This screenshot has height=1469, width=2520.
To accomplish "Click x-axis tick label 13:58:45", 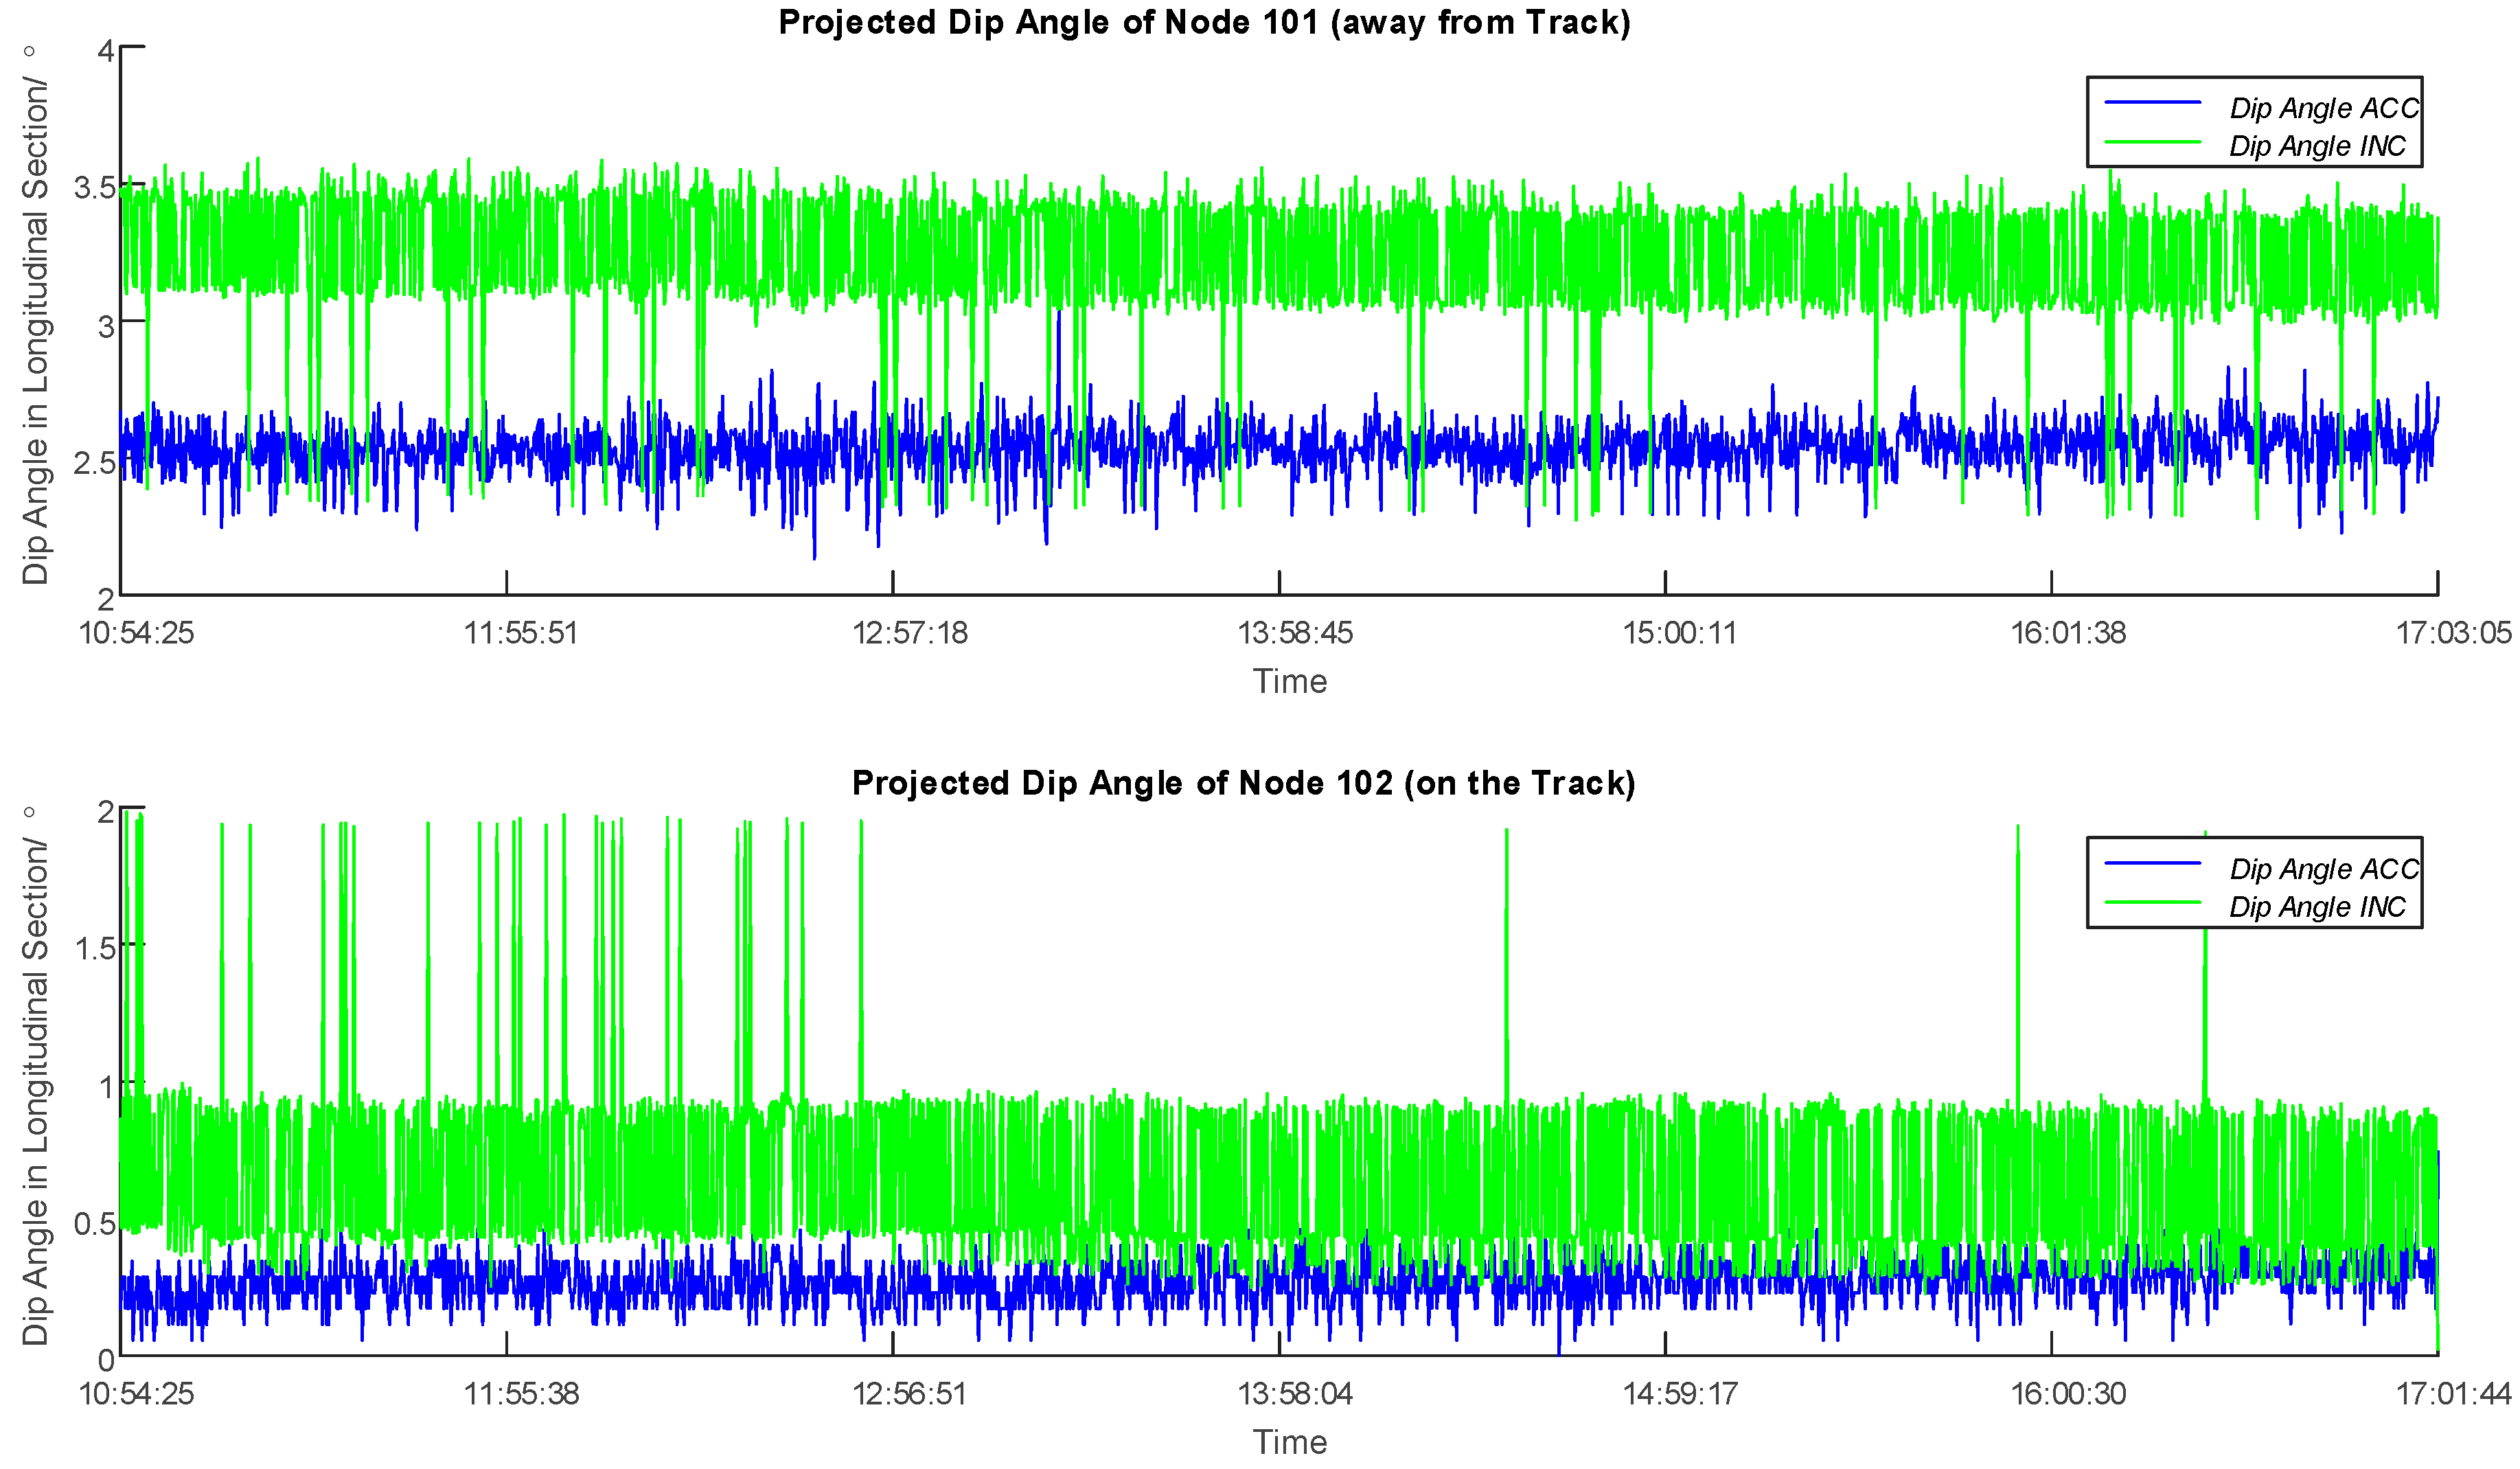I will pos(1295,633).
